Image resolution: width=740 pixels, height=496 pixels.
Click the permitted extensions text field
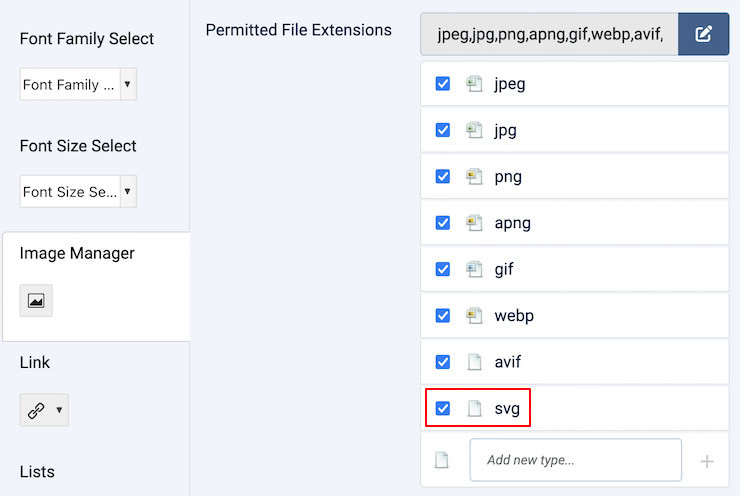pos(550,34)
